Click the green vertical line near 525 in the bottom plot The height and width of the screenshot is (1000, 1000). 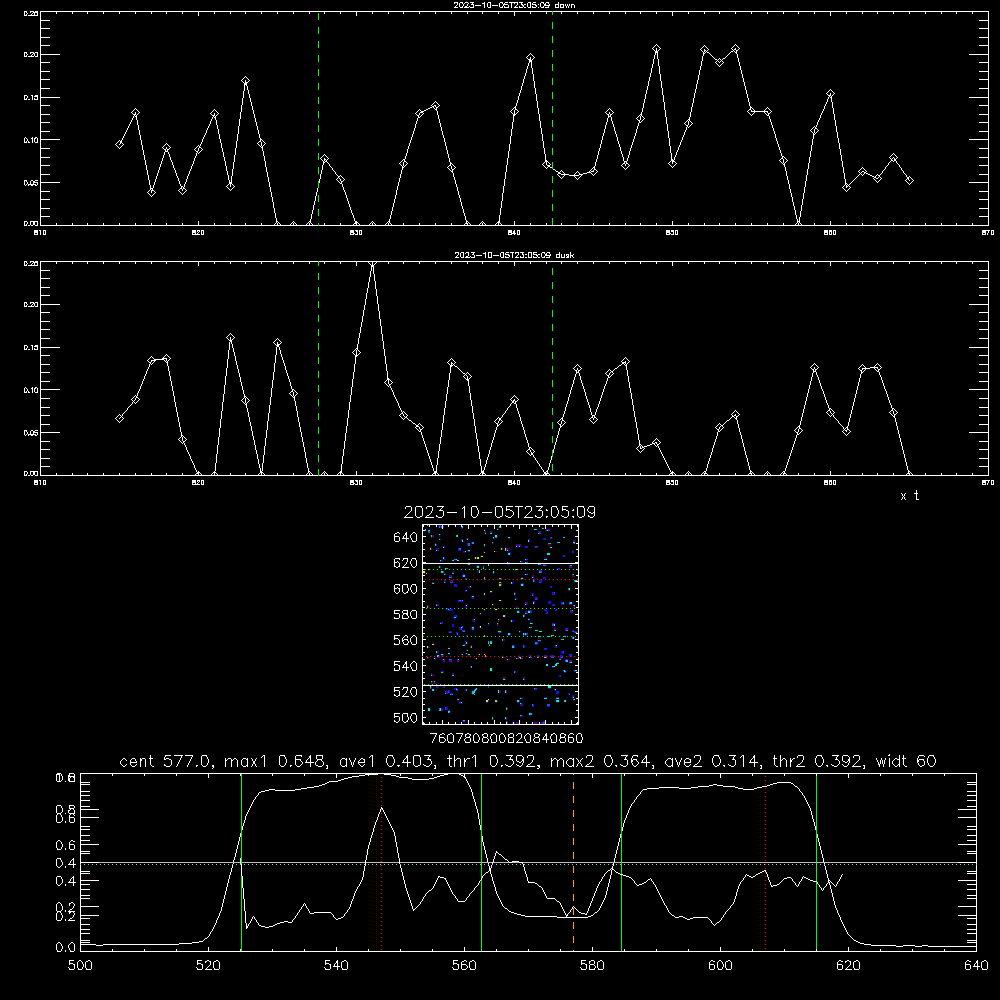point(242,861)
